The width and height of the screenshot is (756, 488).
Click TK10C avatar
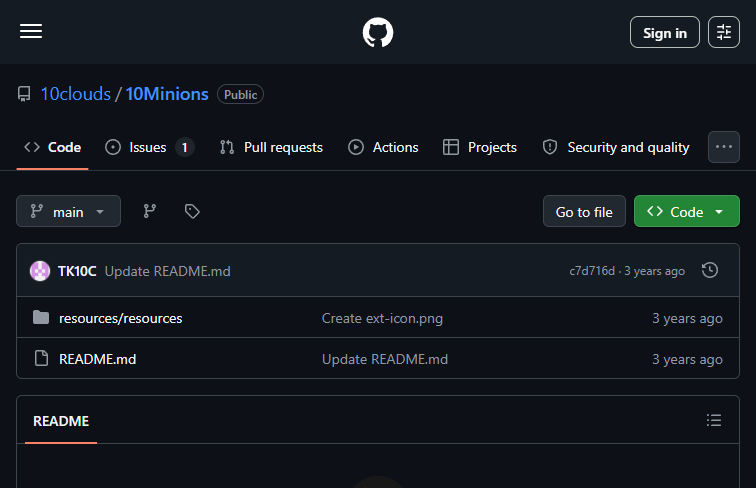point(40,271)
